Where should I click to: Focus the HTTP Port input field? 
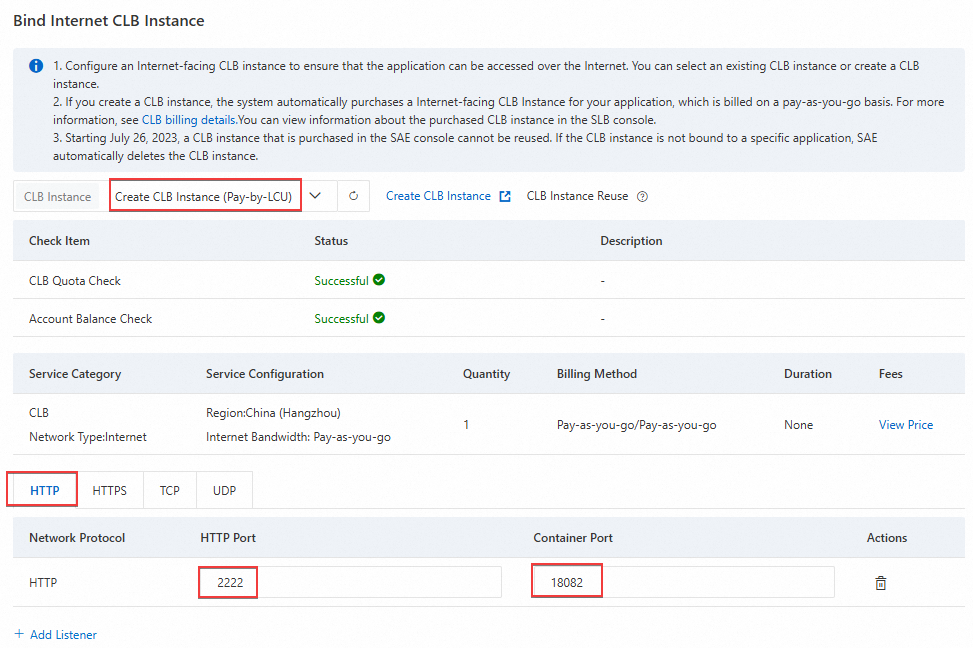350,582
